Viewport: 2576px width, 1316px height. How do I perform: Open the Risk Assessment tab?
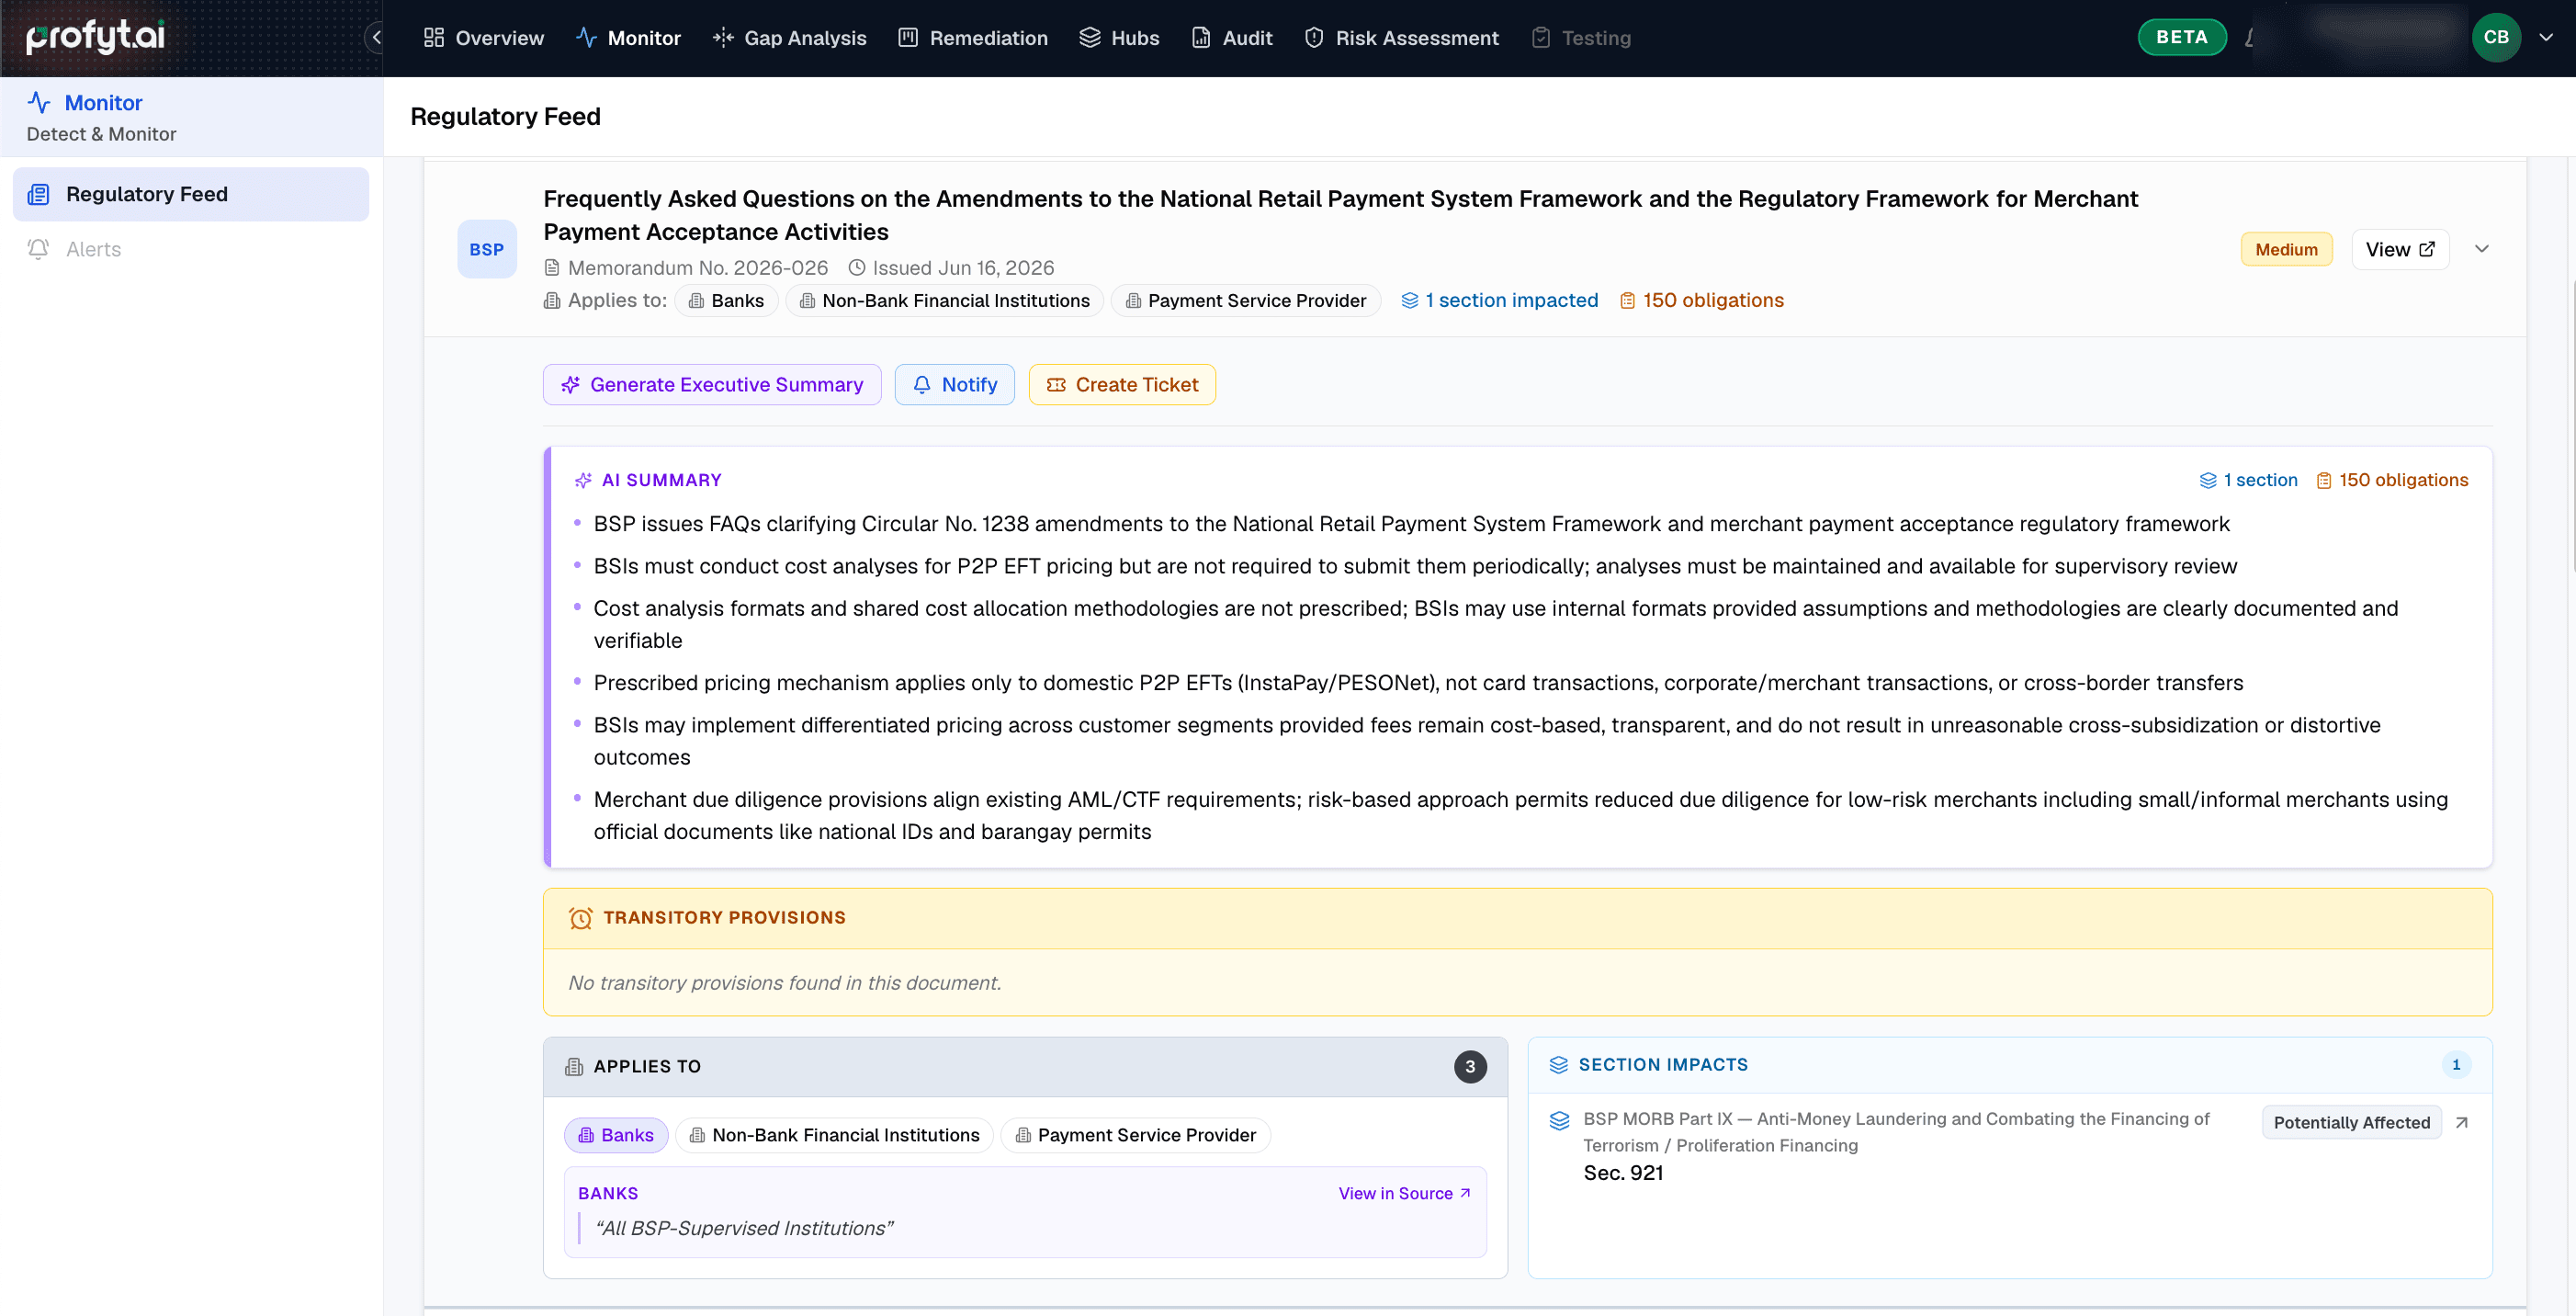click(x=1401, y=38)
